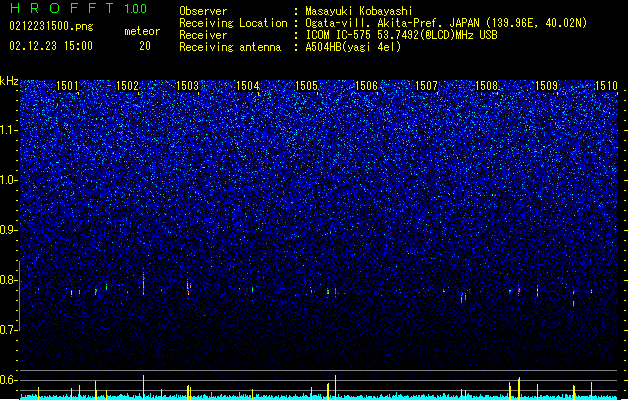
Task: Click the tallest yellow amplitude spike after 1505
Action: click(335, 387)
